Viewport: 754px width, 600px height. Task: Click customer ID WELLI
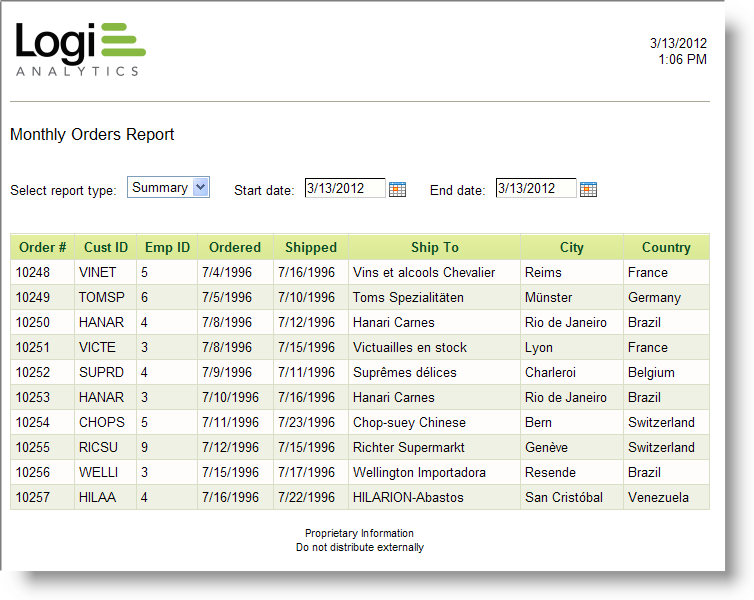pyautogui.click(x=98, y=472)
